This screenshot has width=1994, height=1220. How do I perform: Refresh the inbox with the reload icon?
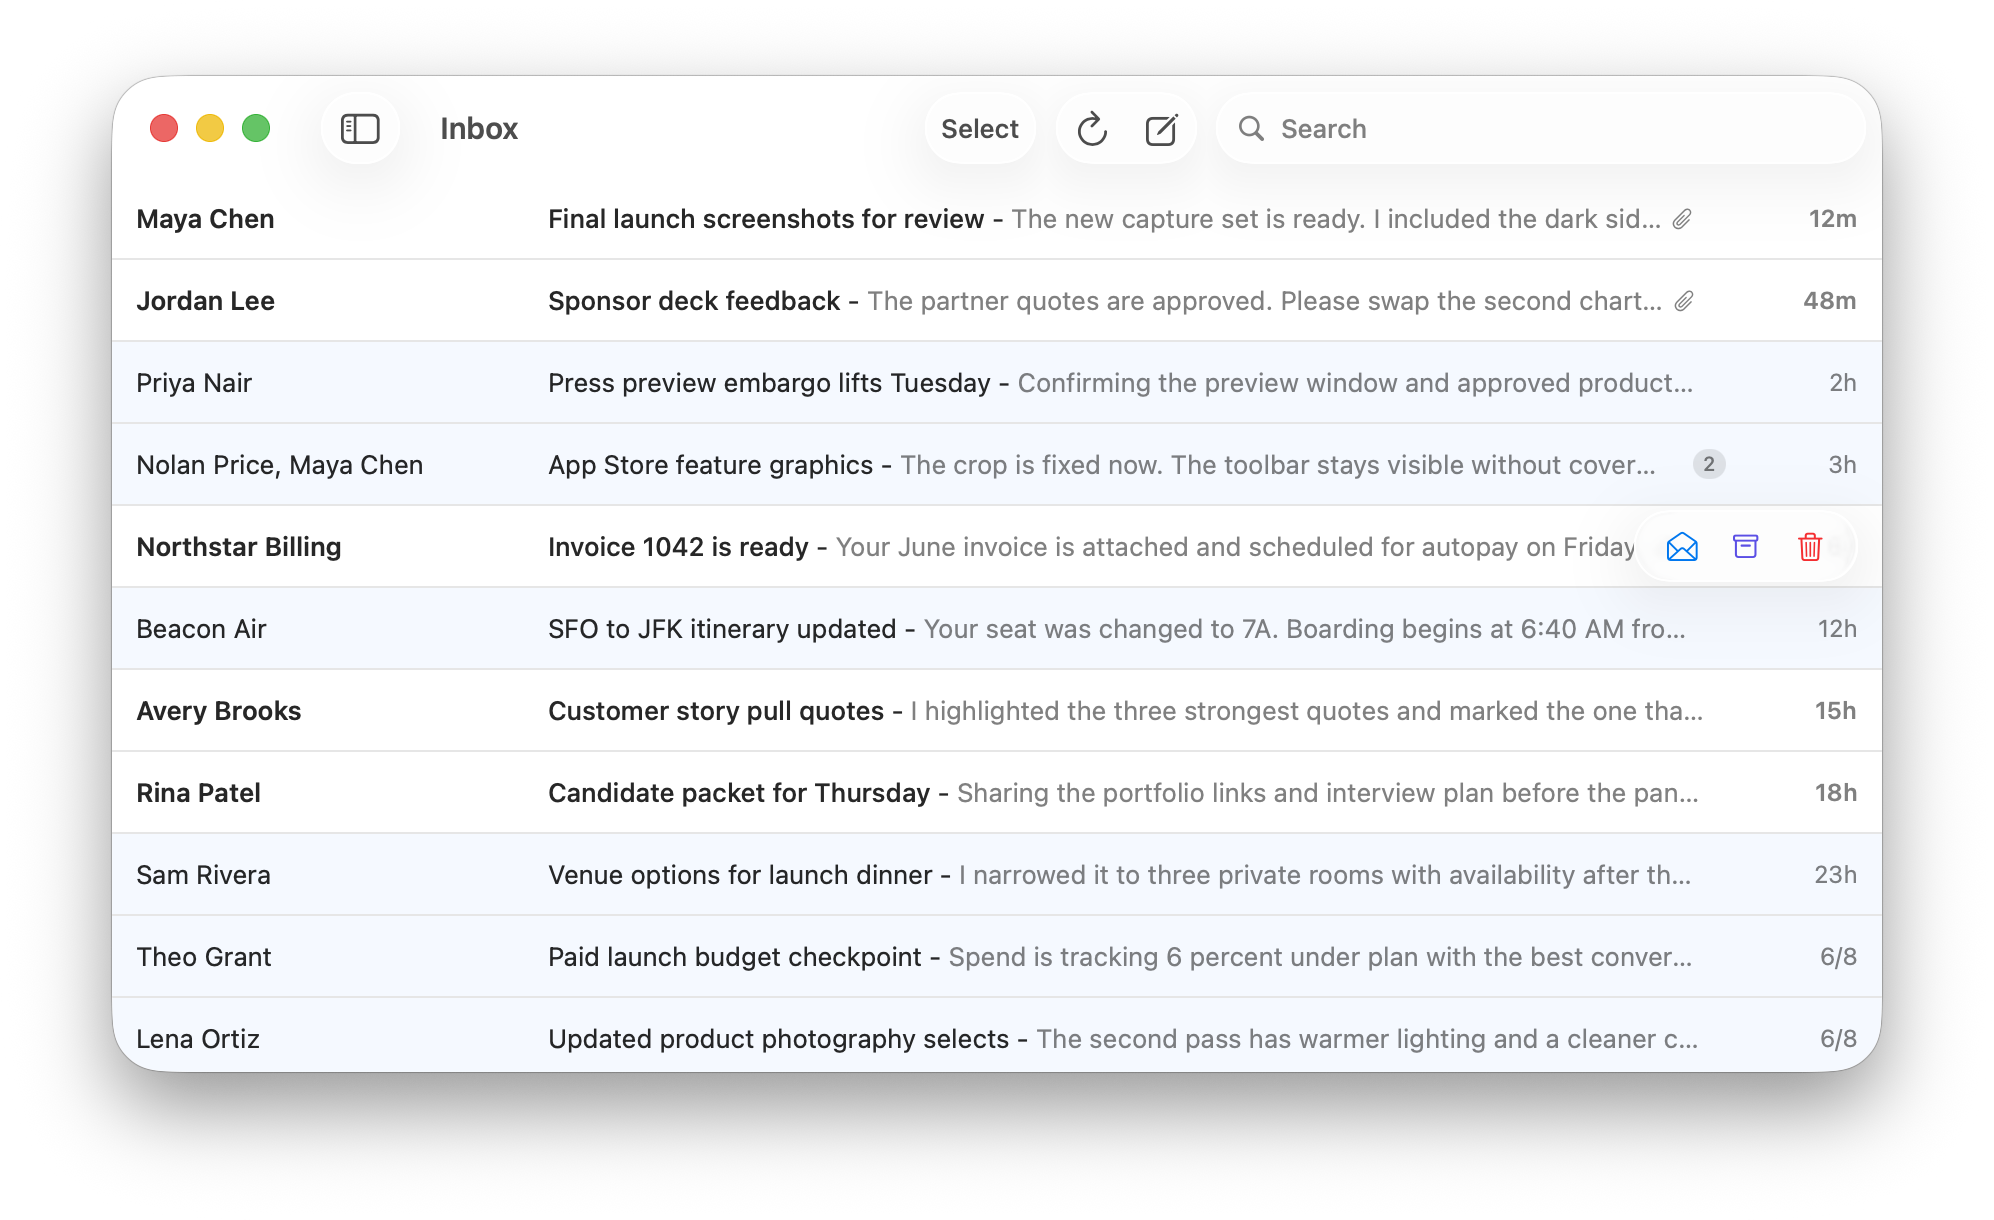point(1092,129)
